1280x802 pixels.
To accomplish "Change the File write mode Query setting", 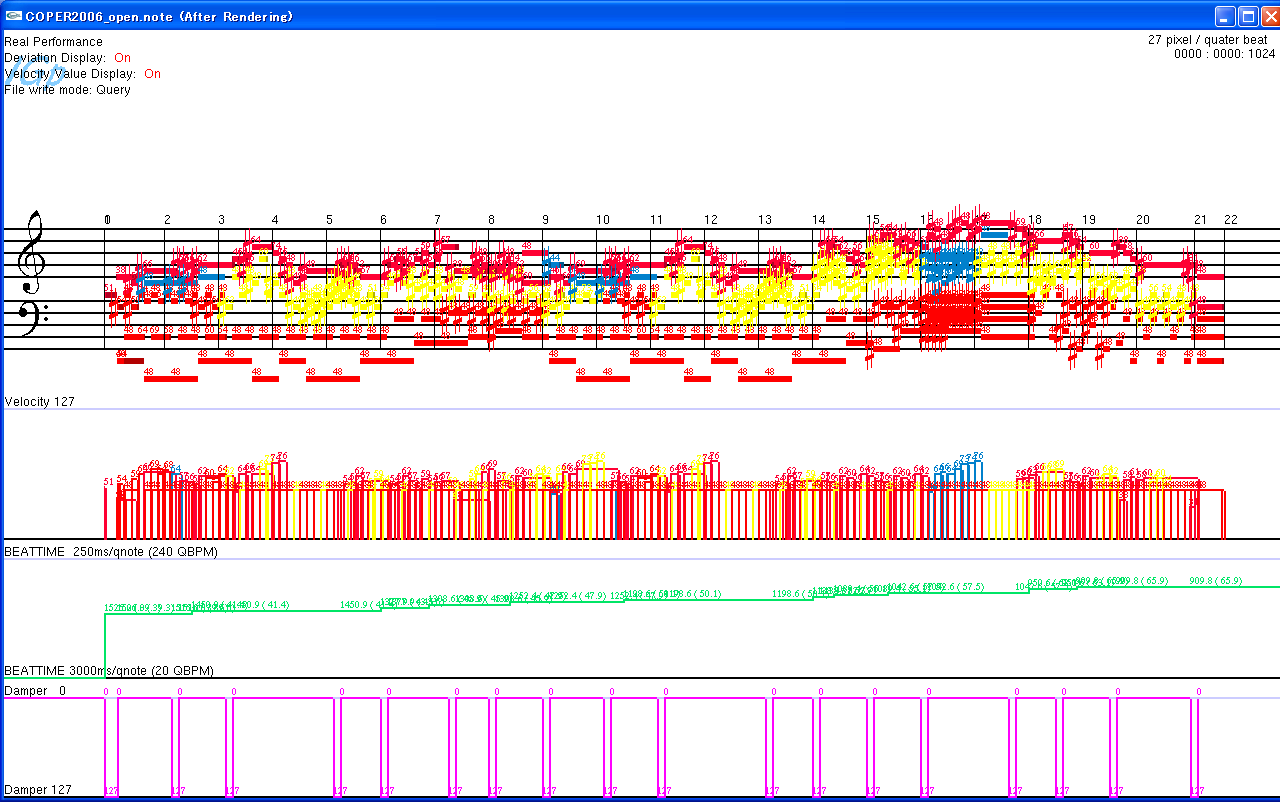I will pos(113,90).
